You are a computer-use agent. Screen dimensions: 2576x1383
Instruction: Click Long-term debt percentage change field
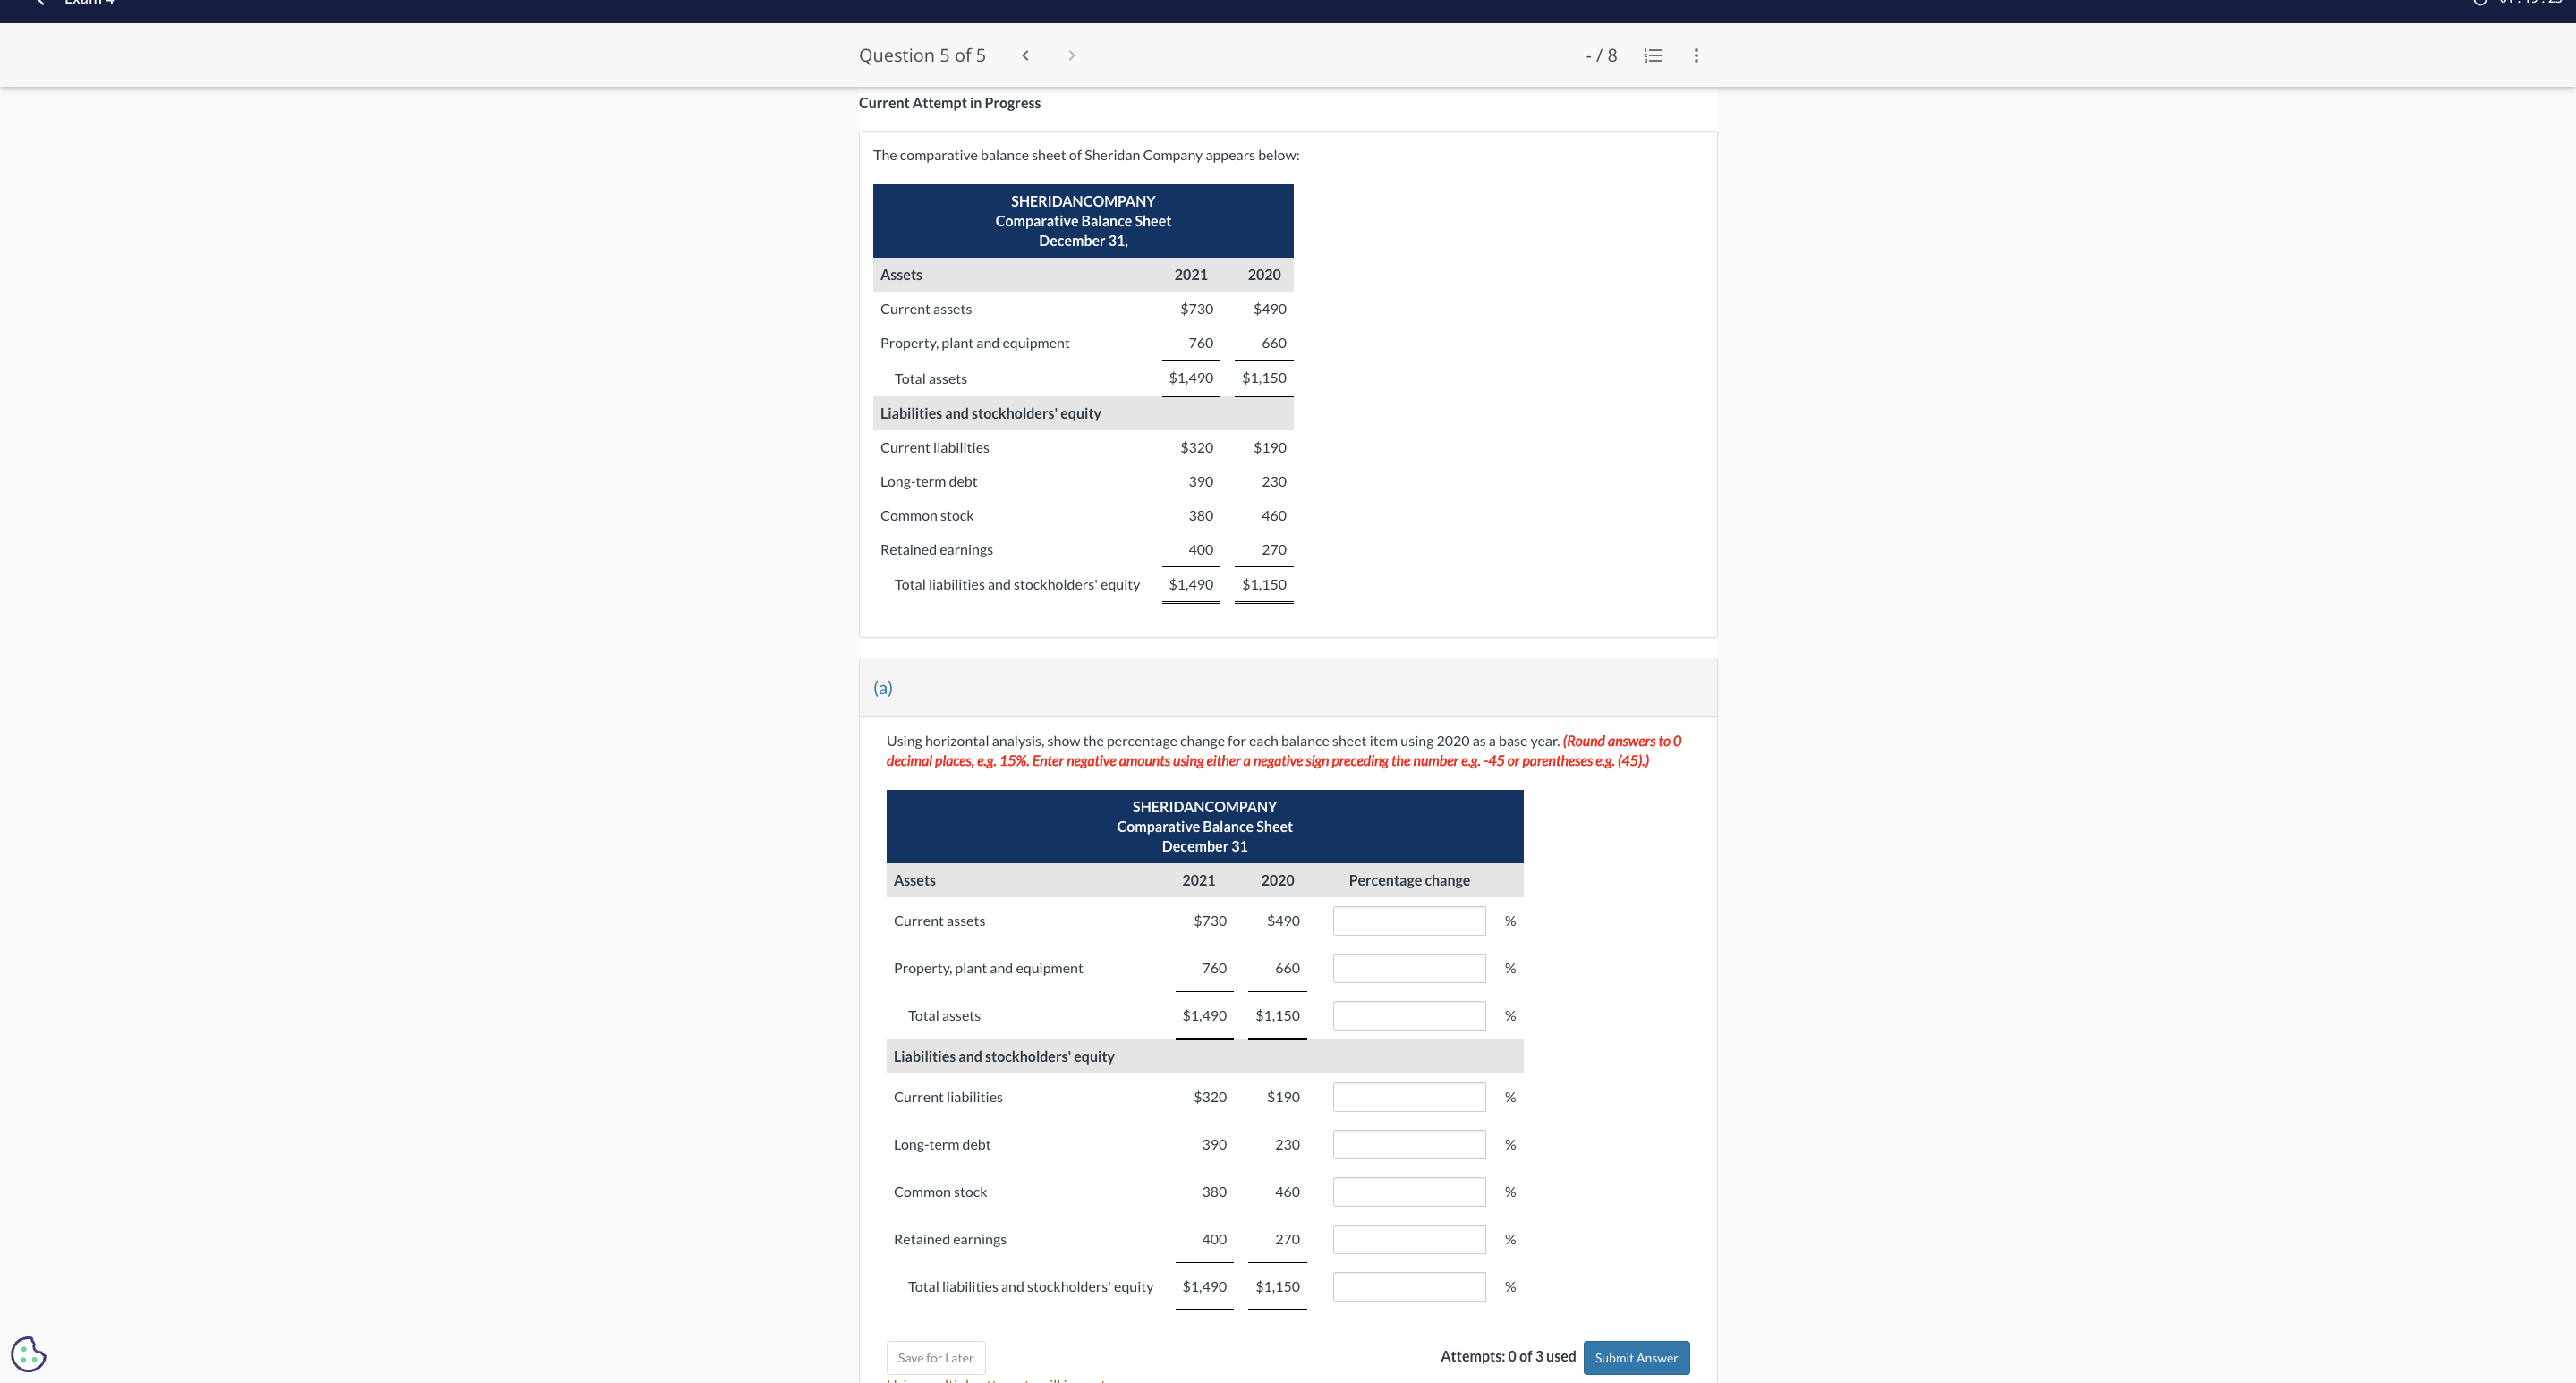click(1408, 1144)
